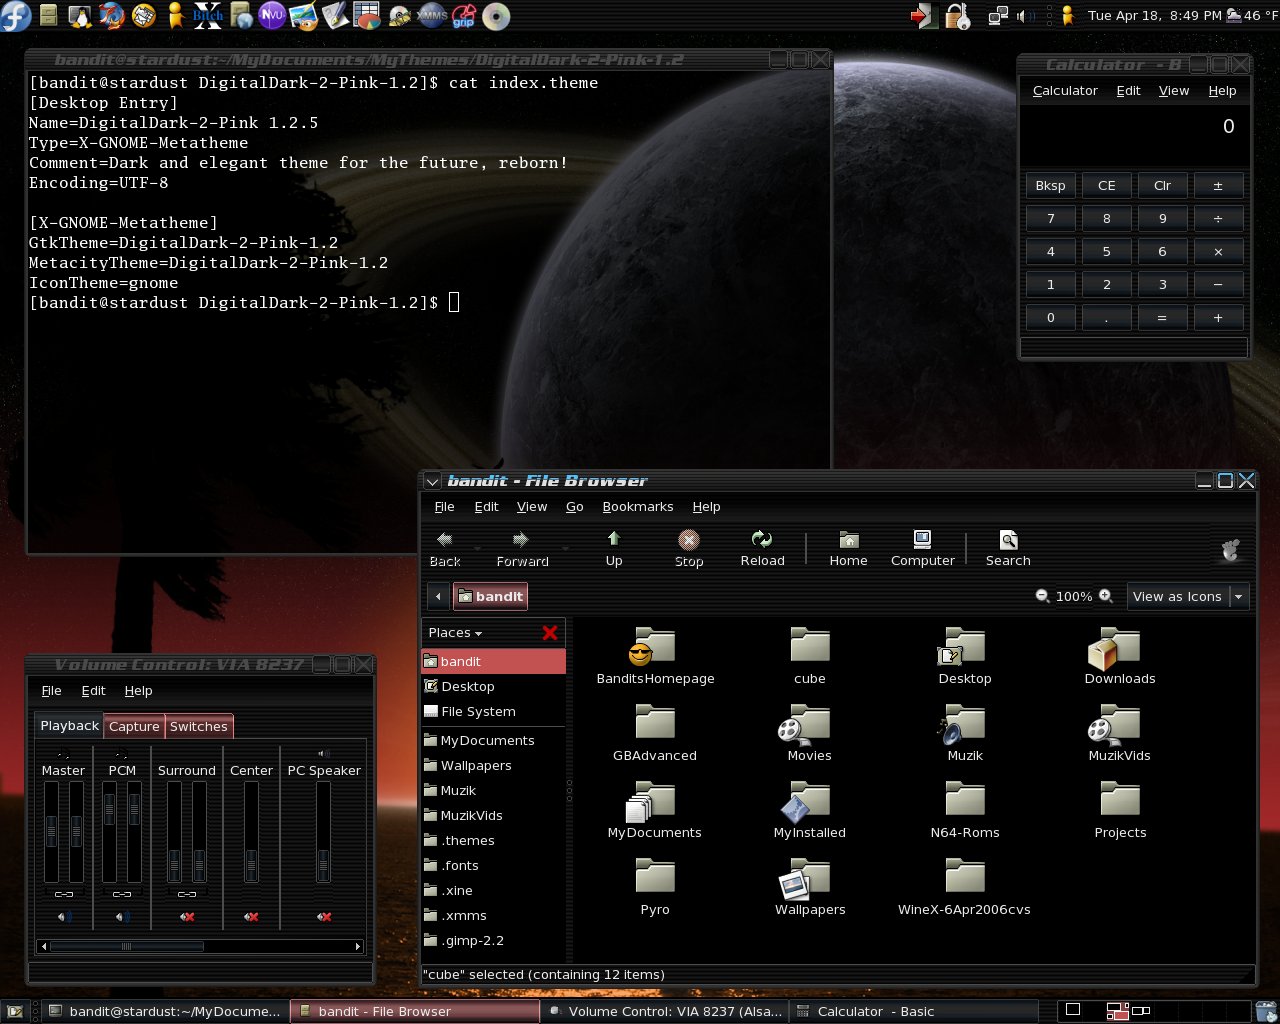
Task: Go Back in the file browser
Action: point(445,549)
